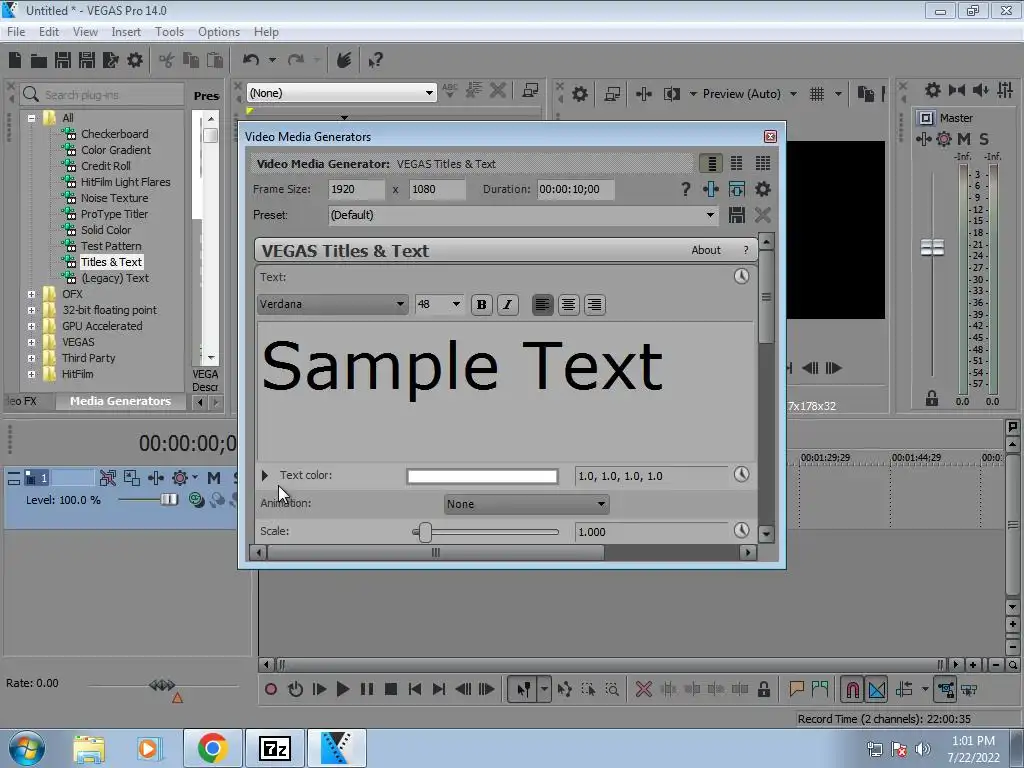This screenshot has height=768, width=1024.
Task: Select the Checkerboard generator
Action: click(x=114, y=134)
